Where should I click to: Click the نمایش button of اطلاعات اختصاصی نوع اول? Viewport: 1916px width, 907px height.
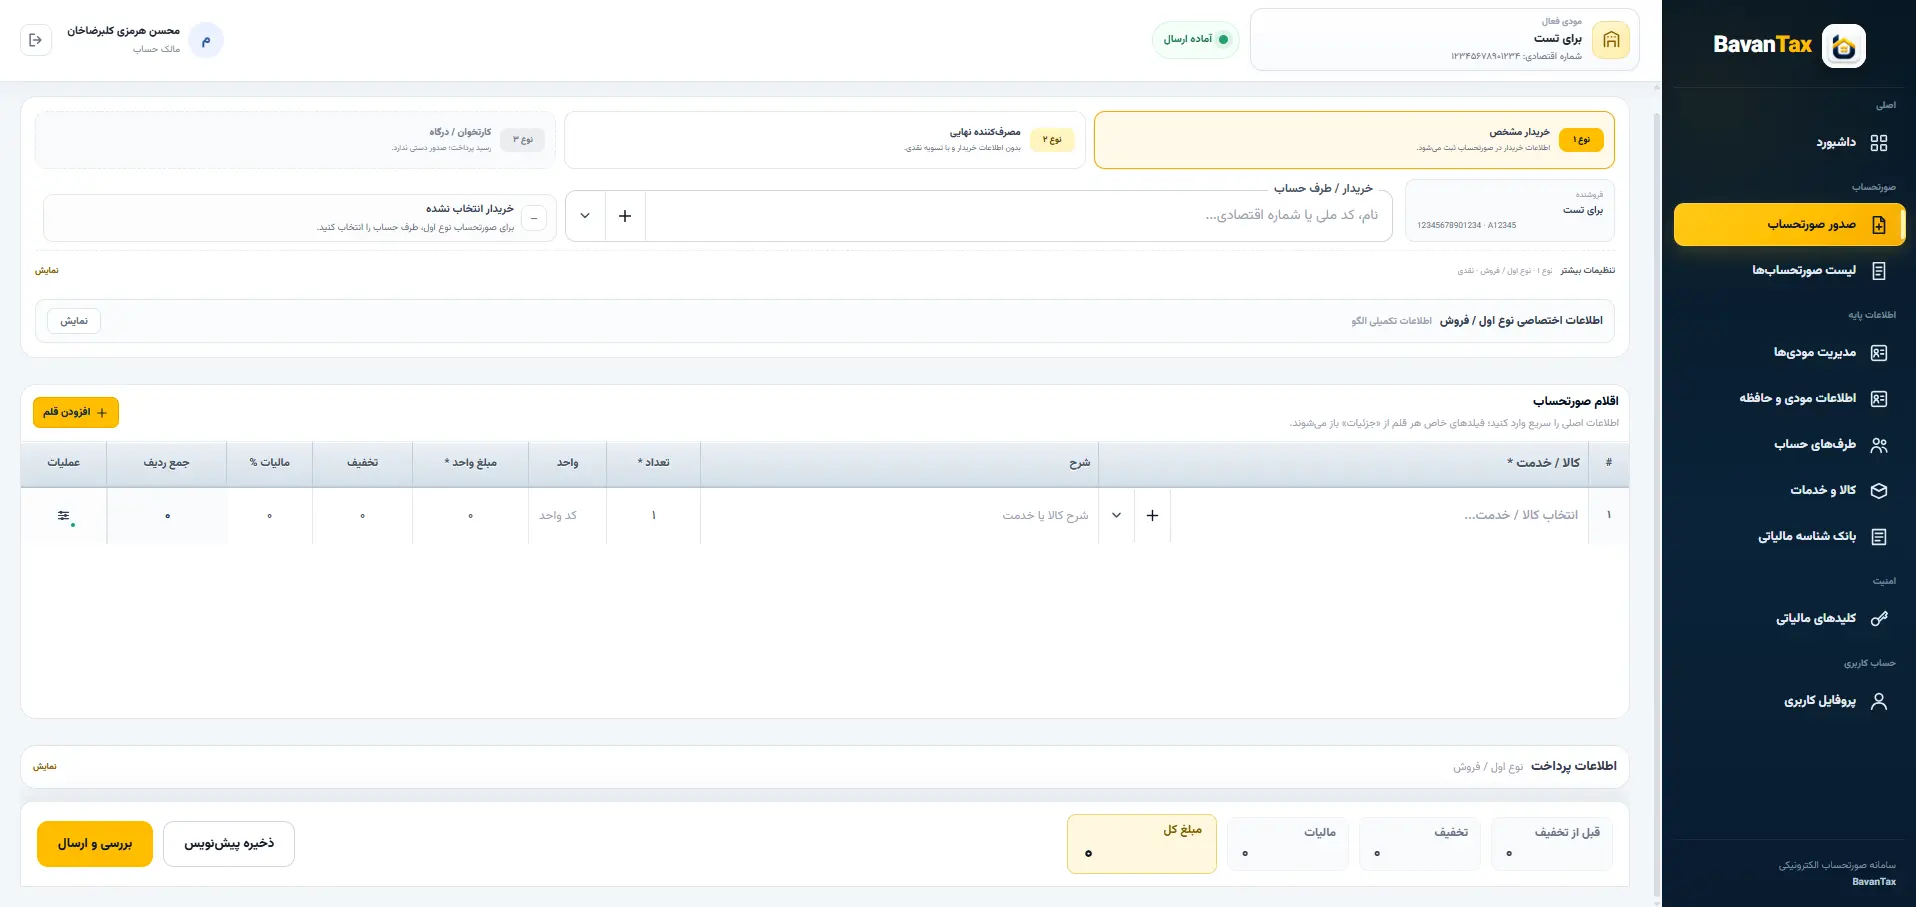pyautogui.click(x=74, y=321)
